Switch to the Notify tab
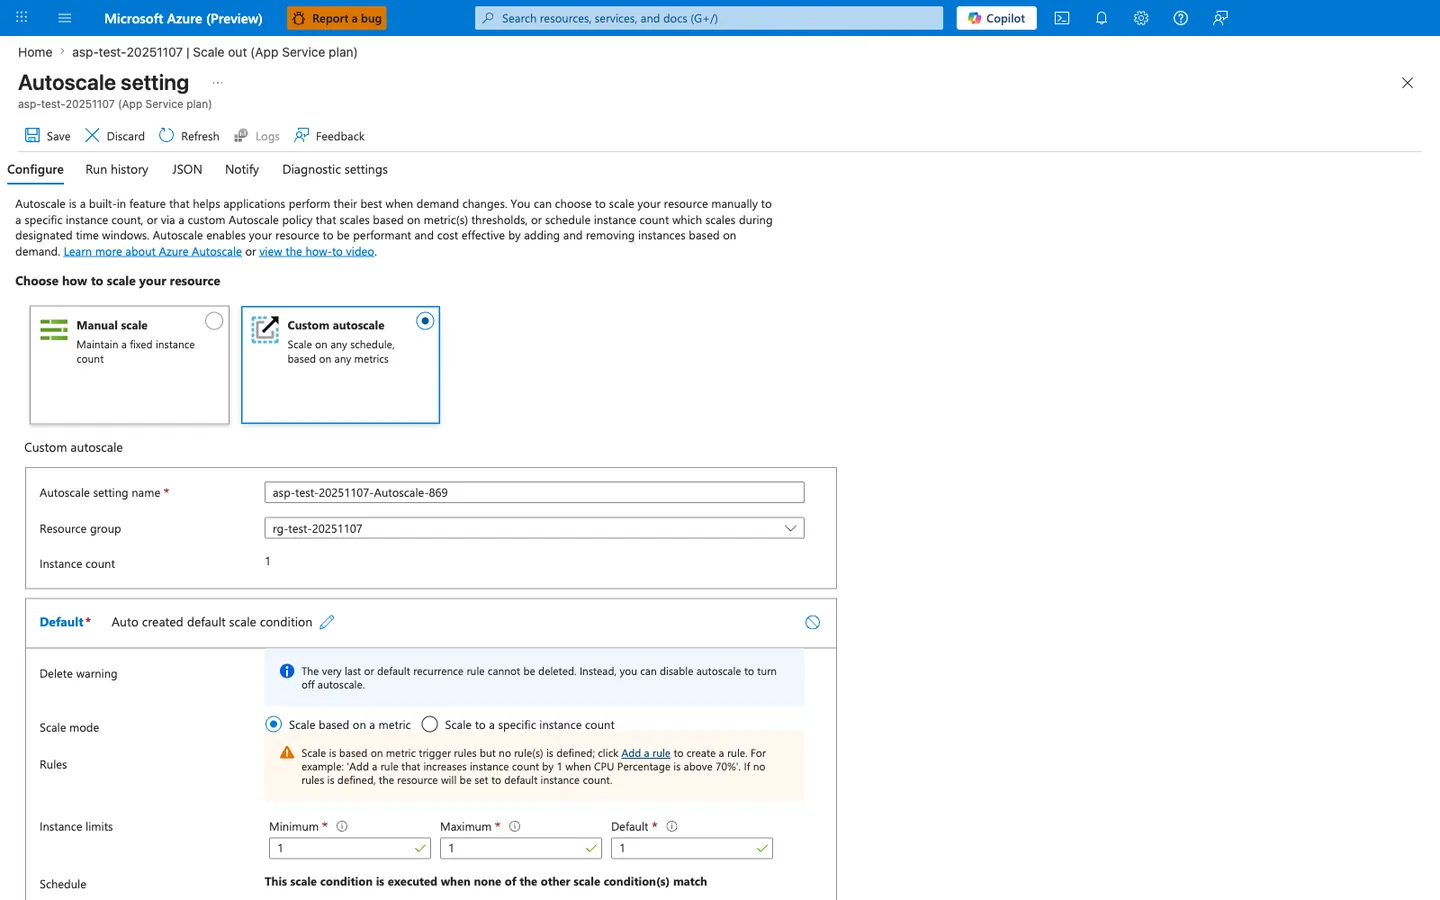This screenshot has width=1440, height=900. coord(242,170)
